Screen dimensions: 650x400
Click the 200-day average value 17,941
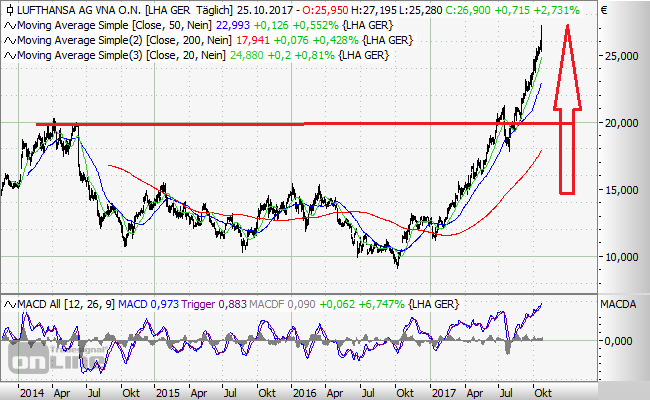point(253,40)
